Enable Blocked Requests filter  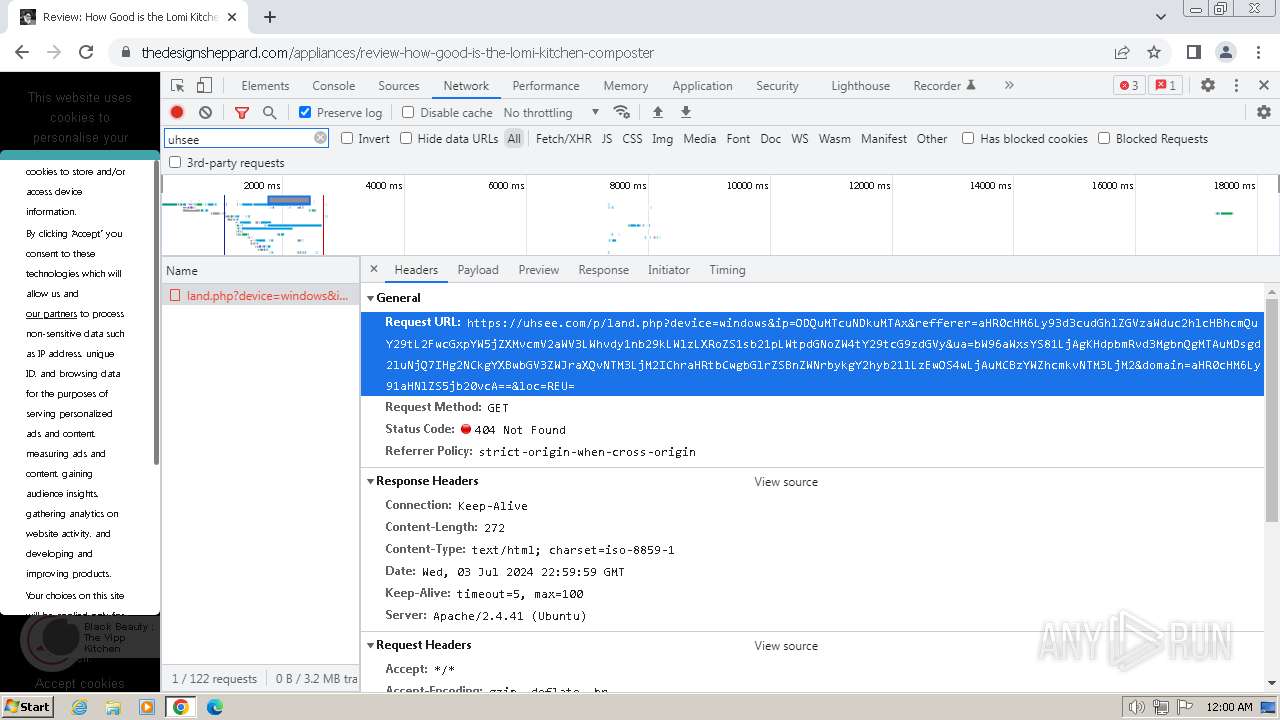pos(1104,138)
